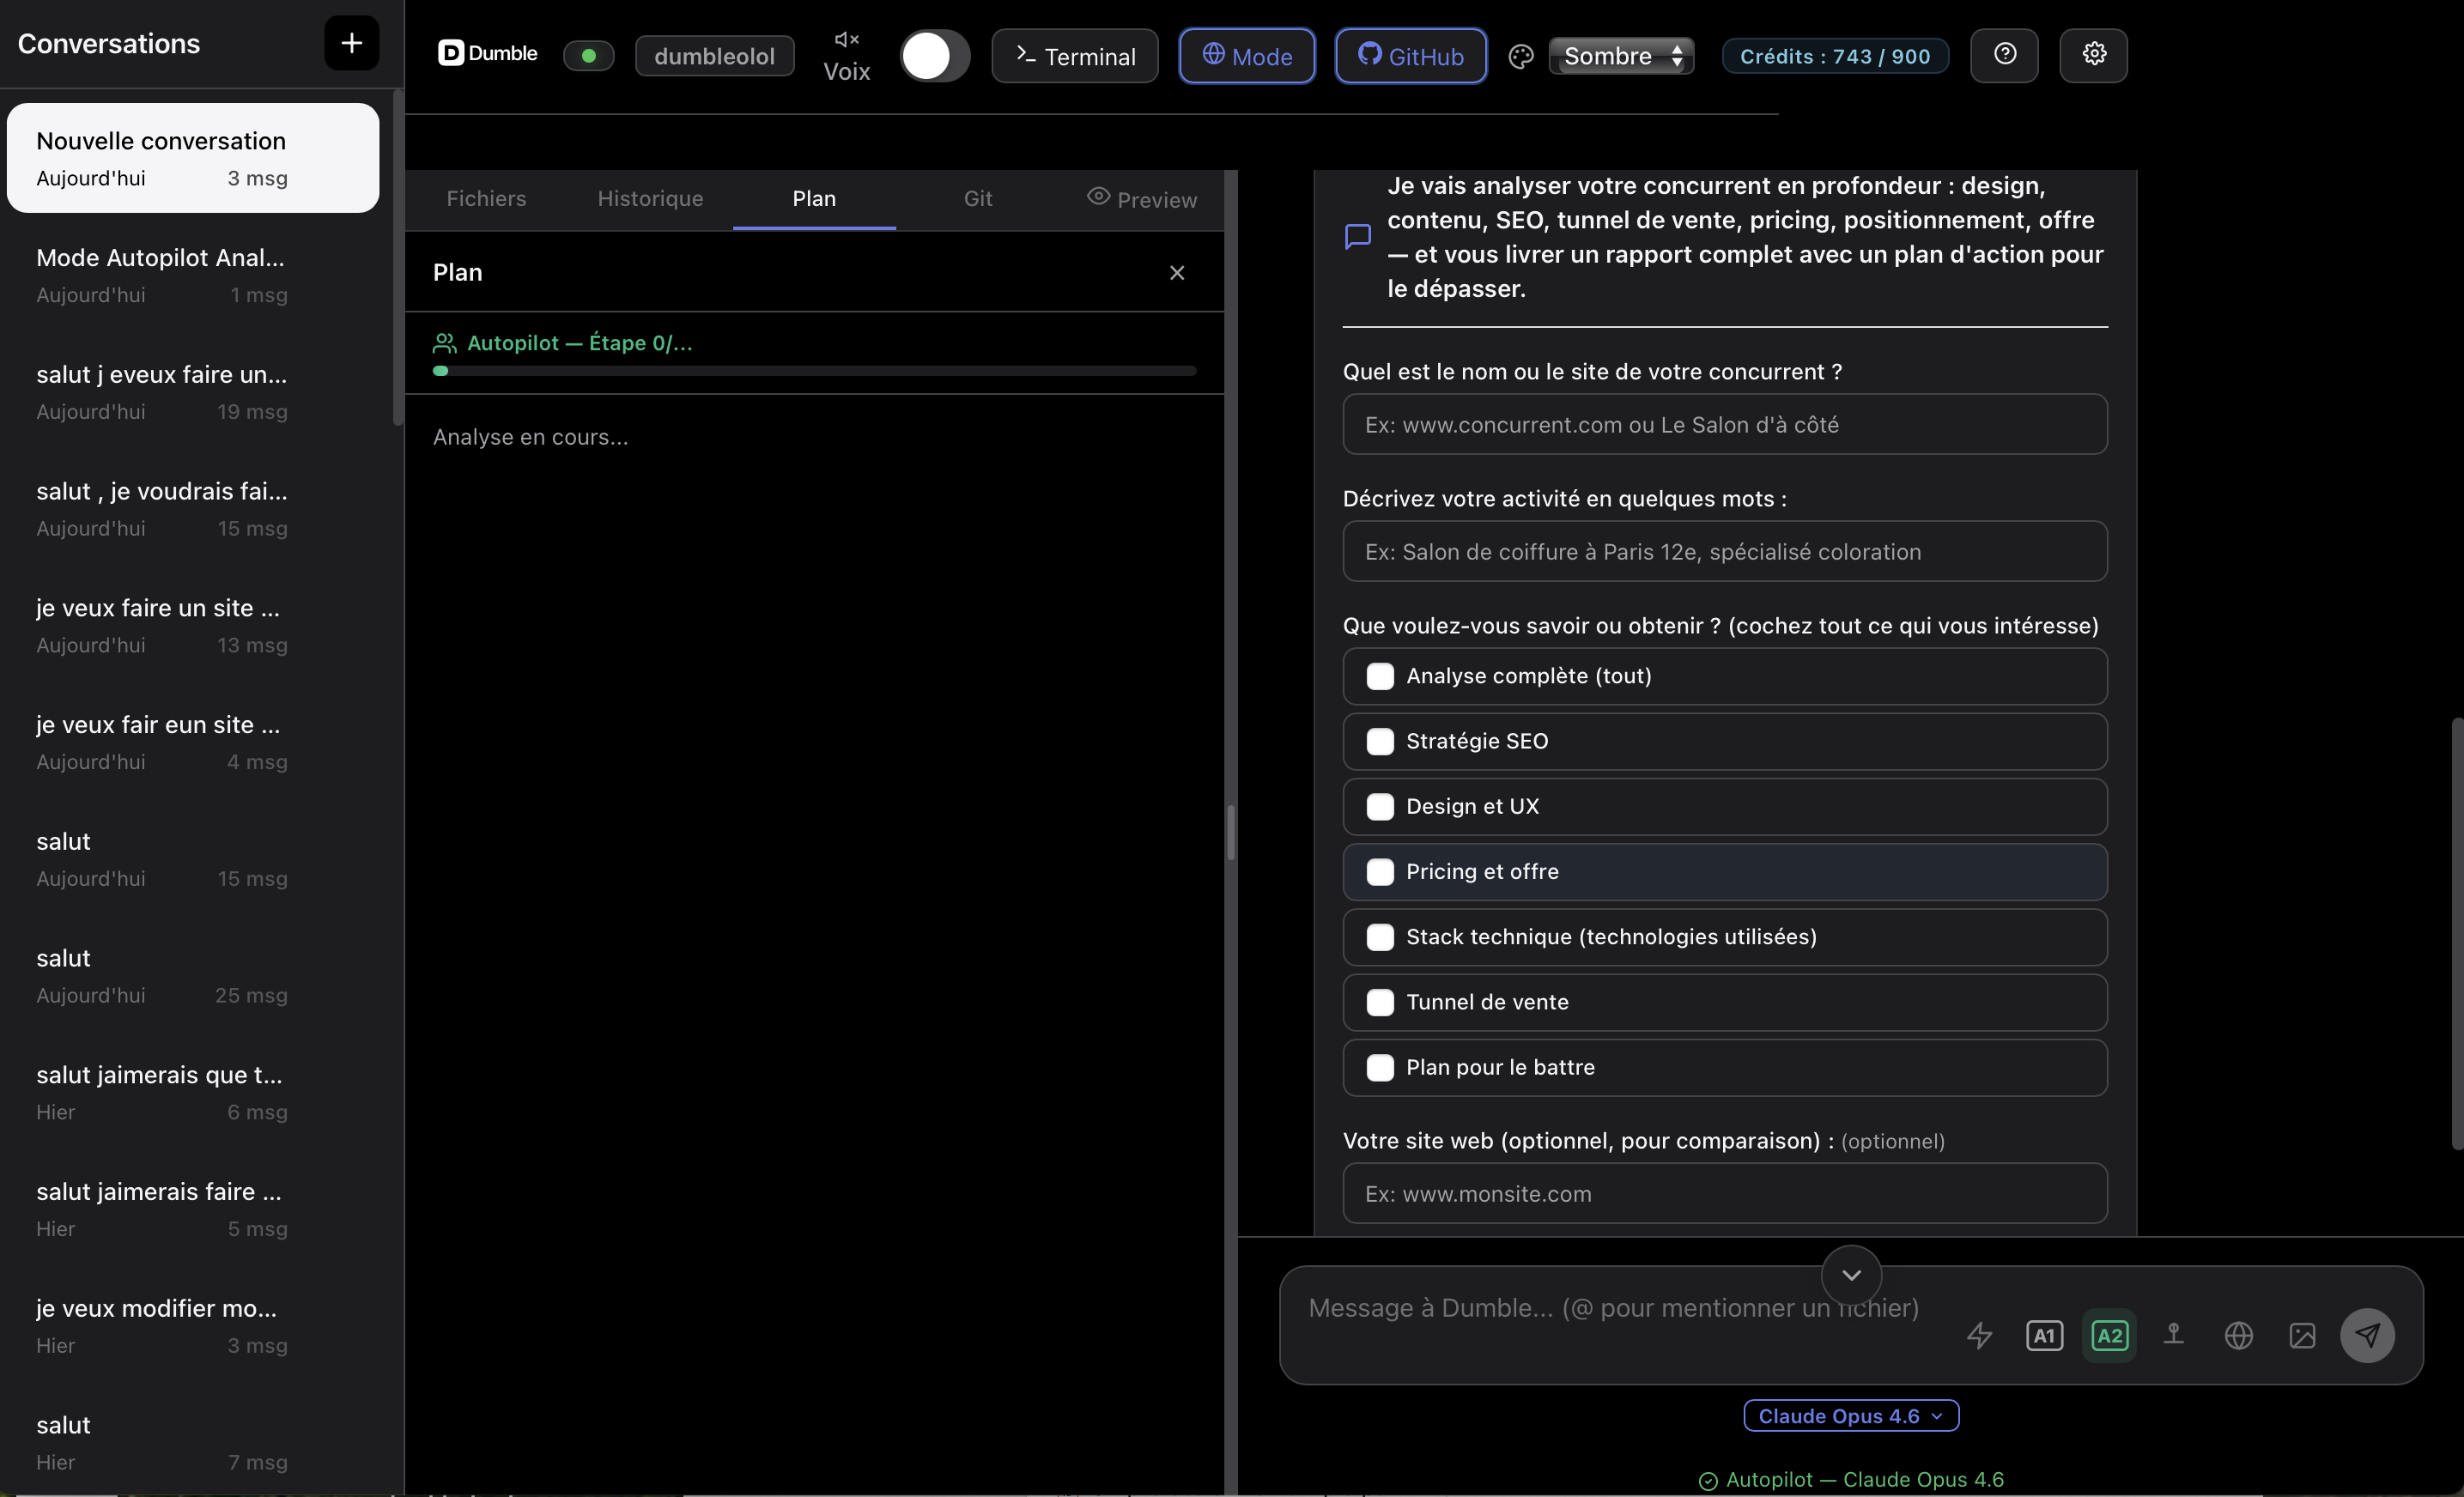Open the color palette picker
Image resolution: width=2464 pixels, height=1497 pixels.
coord(1520,56)
